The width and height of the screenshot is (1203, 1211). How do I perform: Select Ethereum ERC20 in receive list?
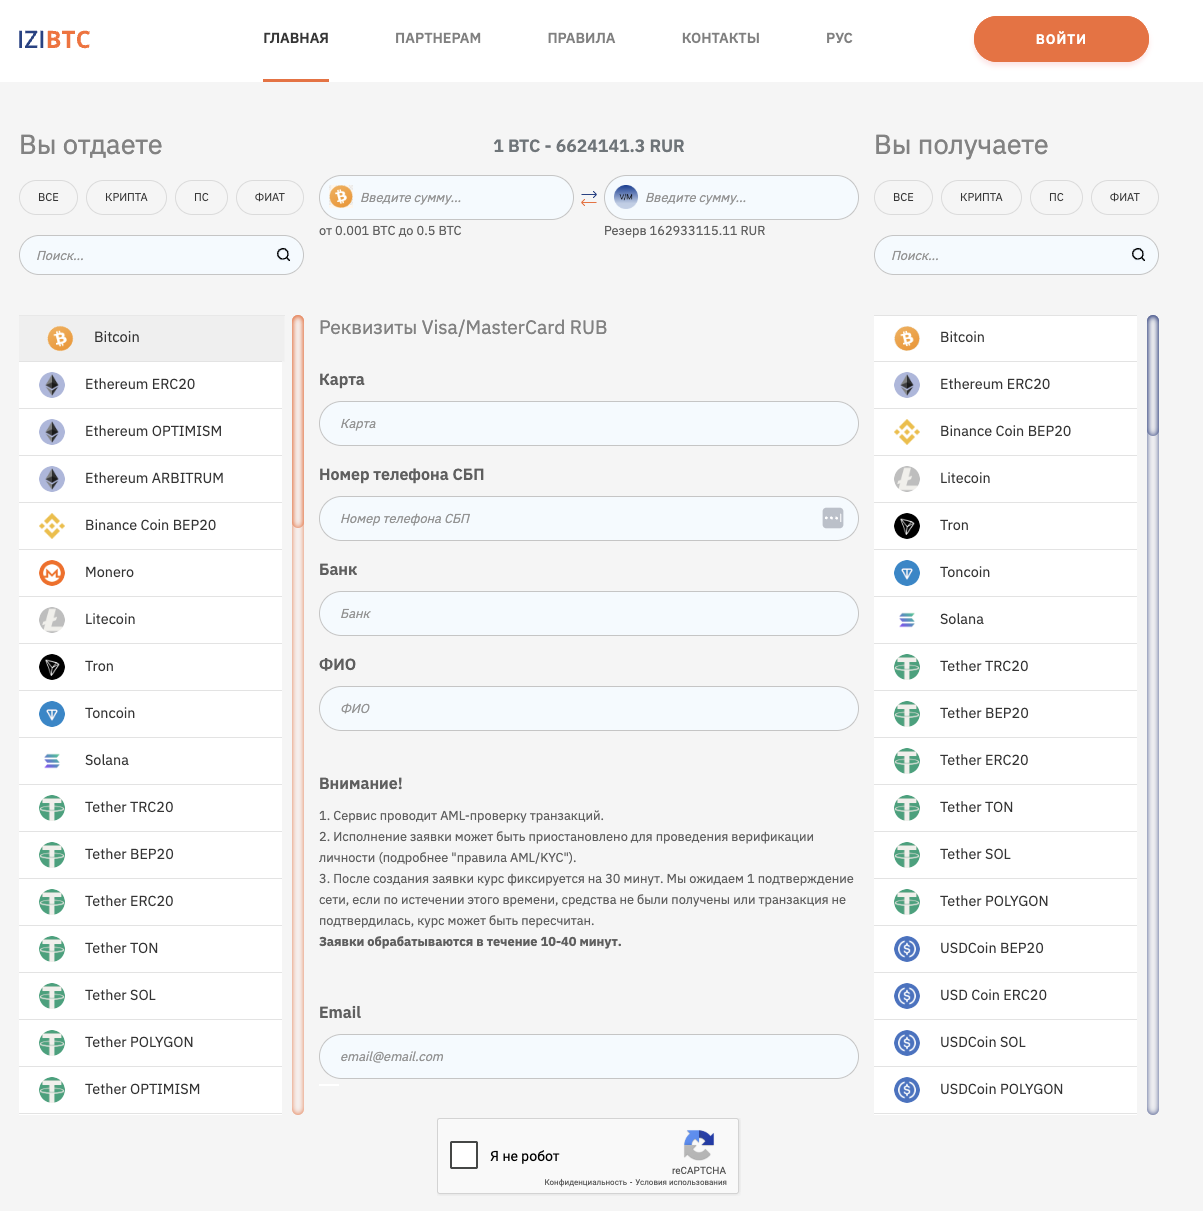pyautogui.click(x=1005, y=385)
